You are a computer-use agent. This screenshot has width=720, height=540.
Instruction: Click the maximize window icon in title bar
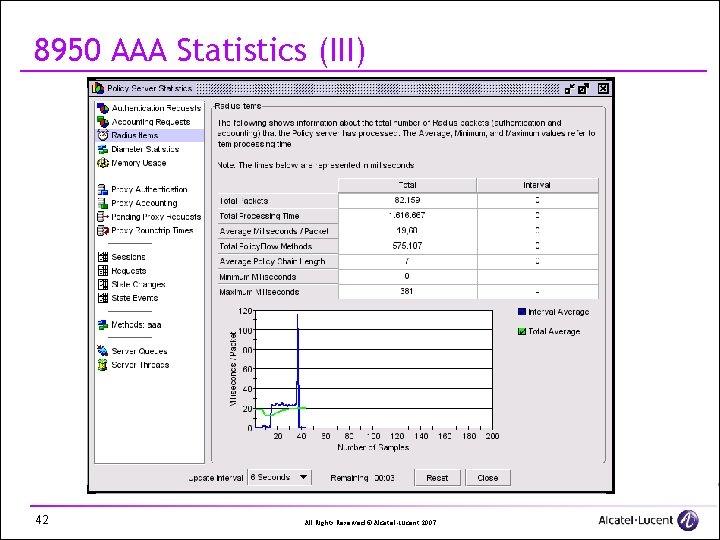584,89
